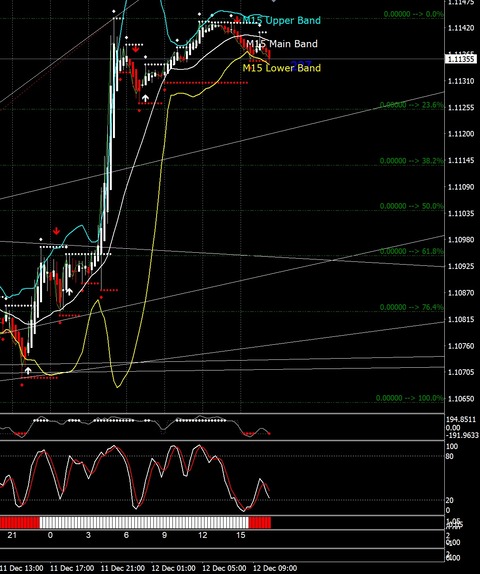Image resolution: width=480 pixels, height=574 pixels.
Task: Click price axis value 1.11035
Action: click(461, 213)
